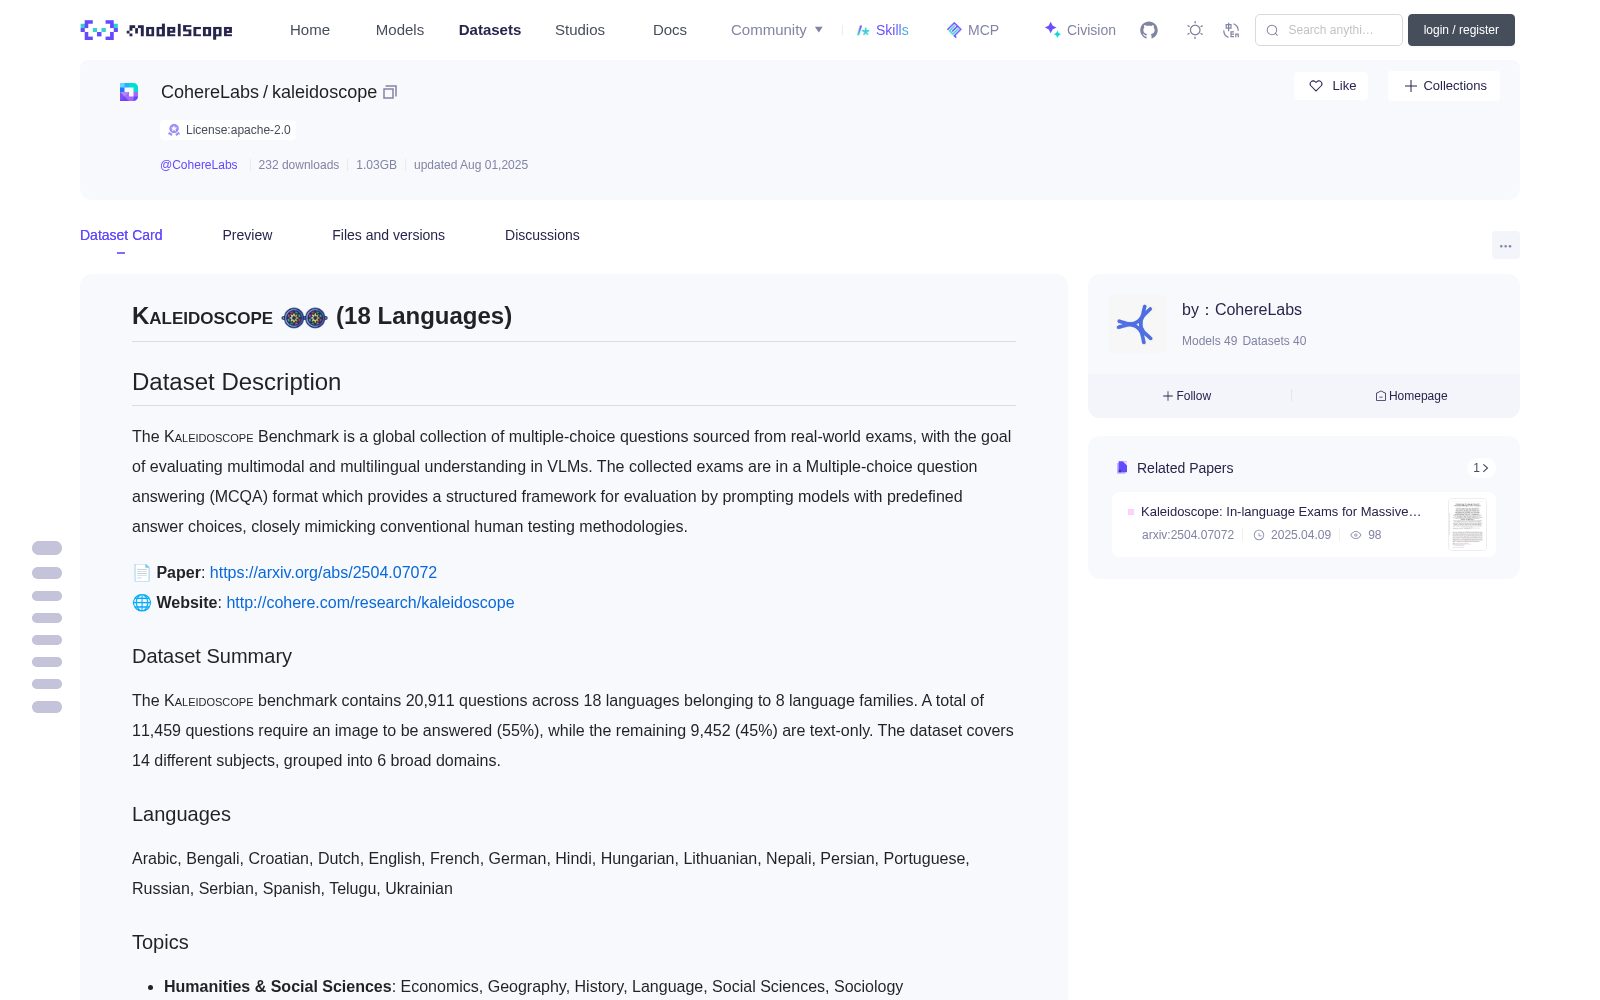Click 'updated Aug 01,2025' text
This screenshot has height=1000, width=1600.
(x=471, y=165)
